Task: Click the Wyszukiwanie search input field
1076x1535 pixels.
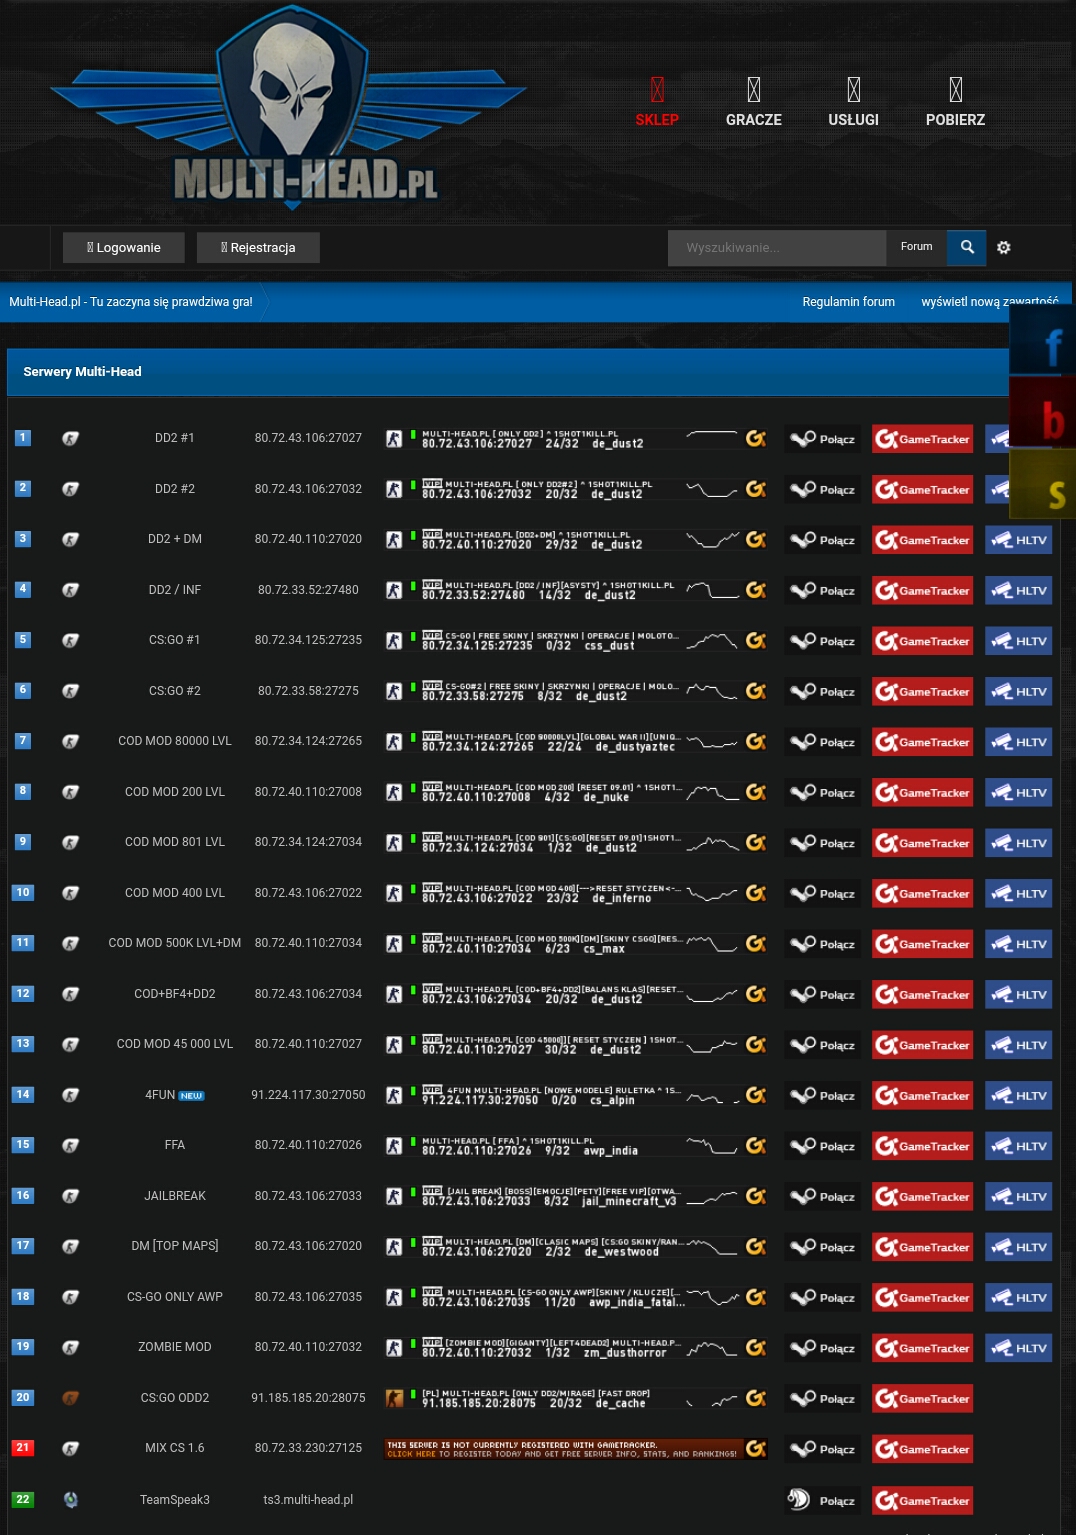Action: pyautogui.click(x=777, y=248)
